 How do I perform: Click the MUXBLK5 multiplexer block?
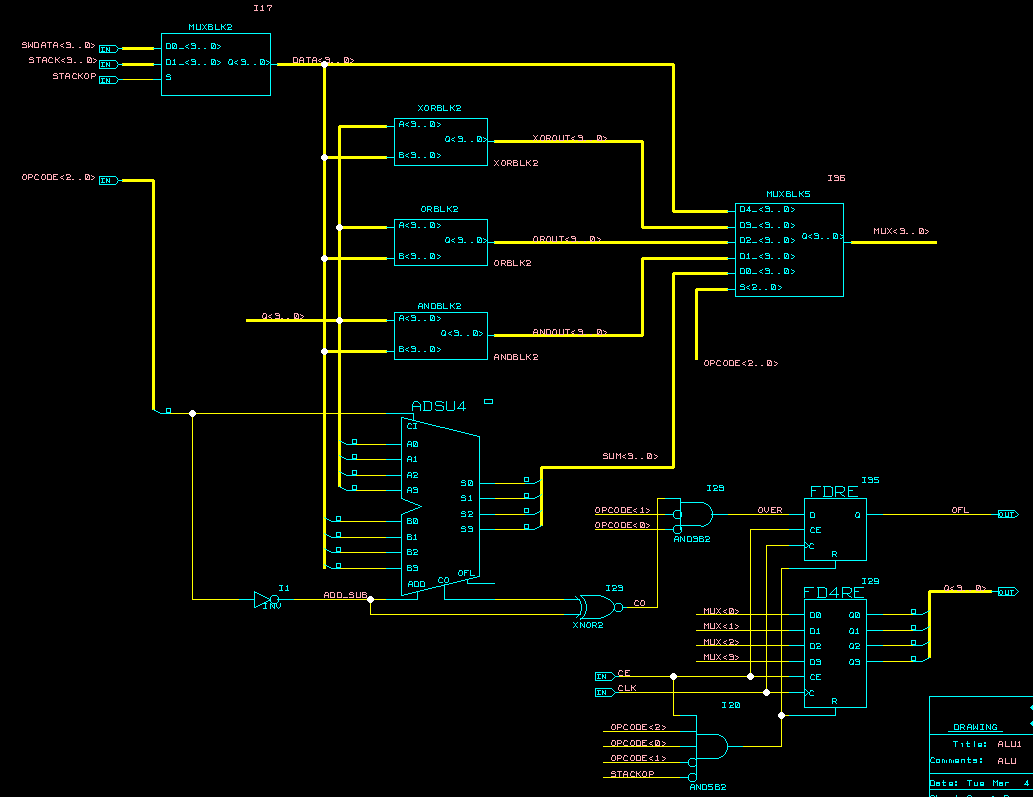point(789,249)
